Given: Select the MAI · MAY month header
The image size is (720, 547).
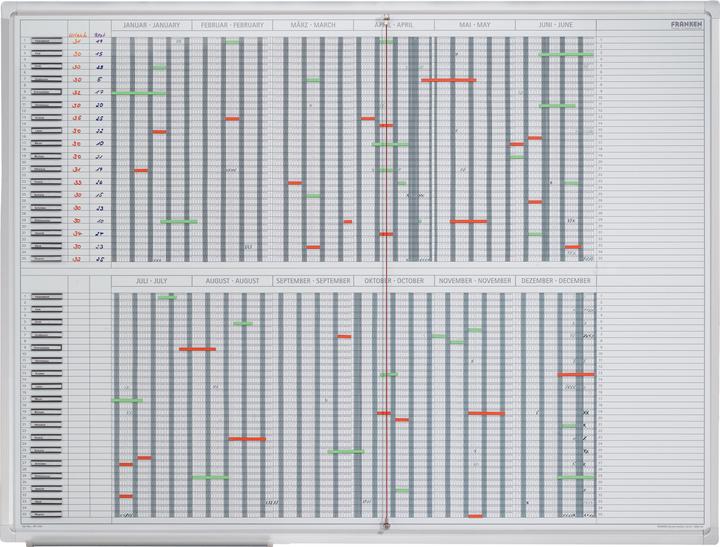Looking at the screenshot, I should point(475,25).
